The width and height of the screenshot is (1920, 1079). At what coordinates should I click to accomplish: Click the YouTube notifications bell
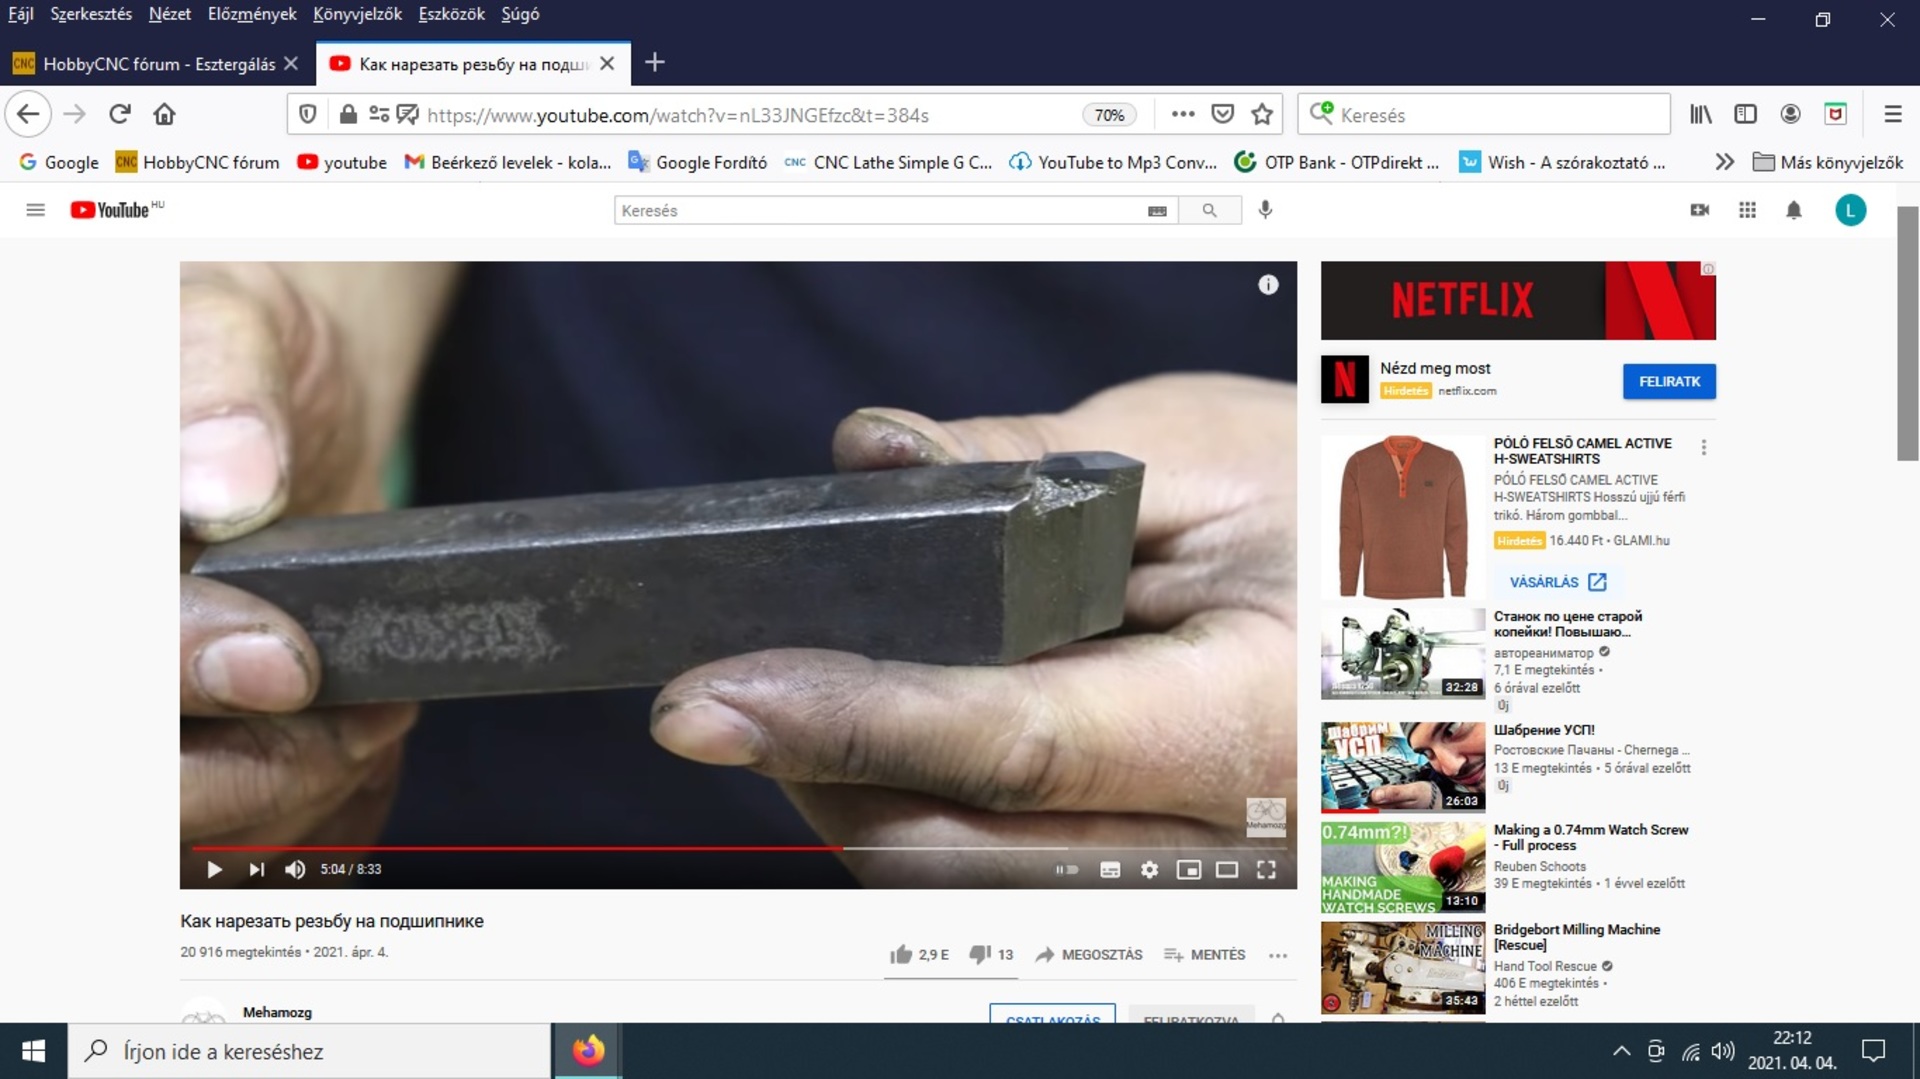[x=1794, y=210]
